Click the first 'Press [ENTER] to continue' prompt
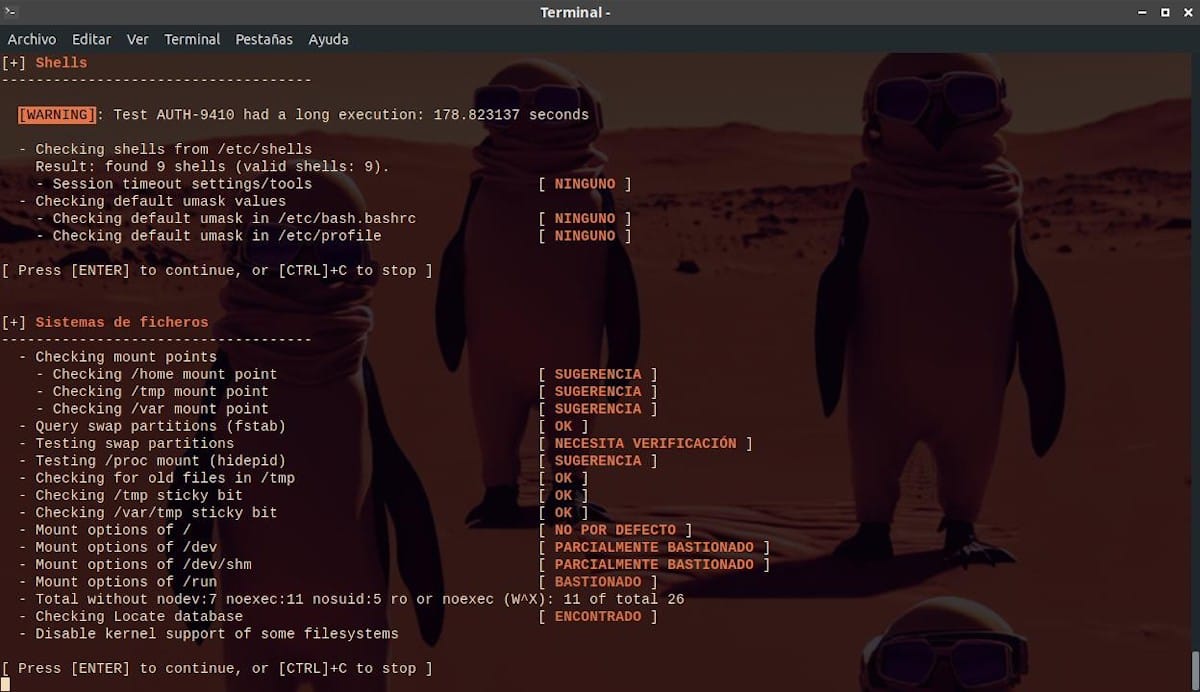 (x=217, y=270)
